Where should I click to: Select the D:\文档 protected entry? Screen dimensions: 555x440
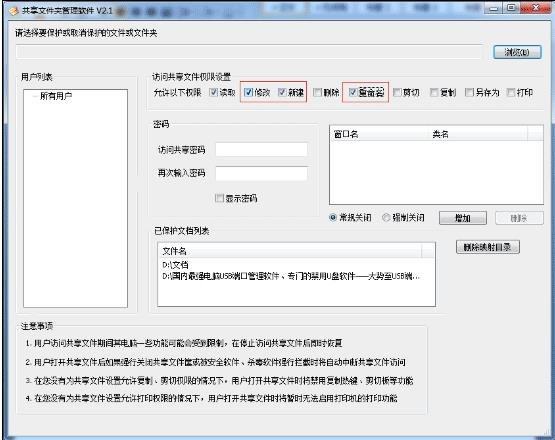(175, 265)
